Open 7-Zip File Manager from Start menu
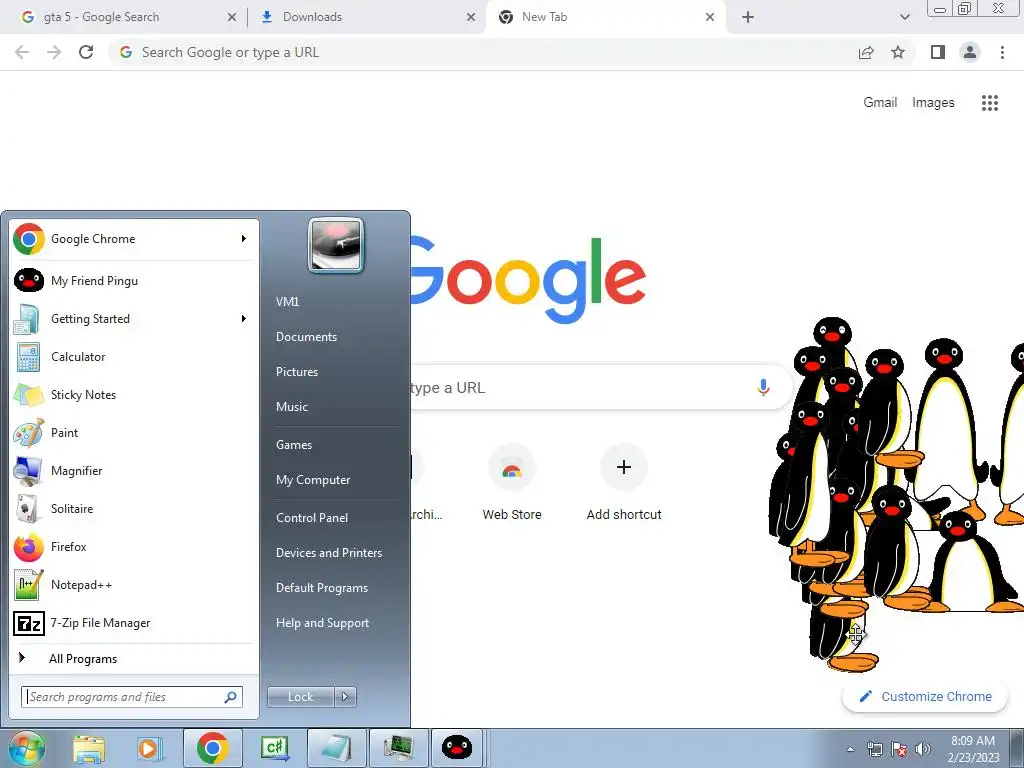Image resolution: width=1024 pixels, height=768 pixels. point(133,623)
